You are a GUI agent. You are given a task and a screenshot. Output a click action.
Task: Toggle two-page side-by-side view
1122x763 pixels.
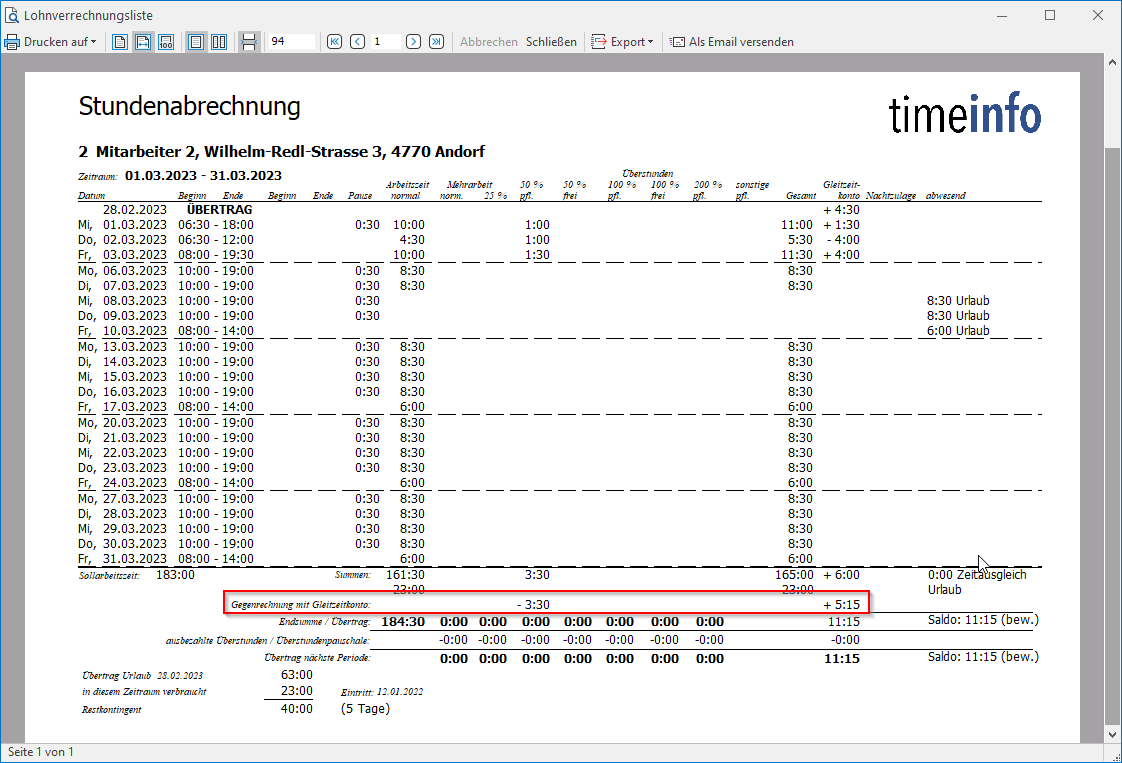point(219,42)
